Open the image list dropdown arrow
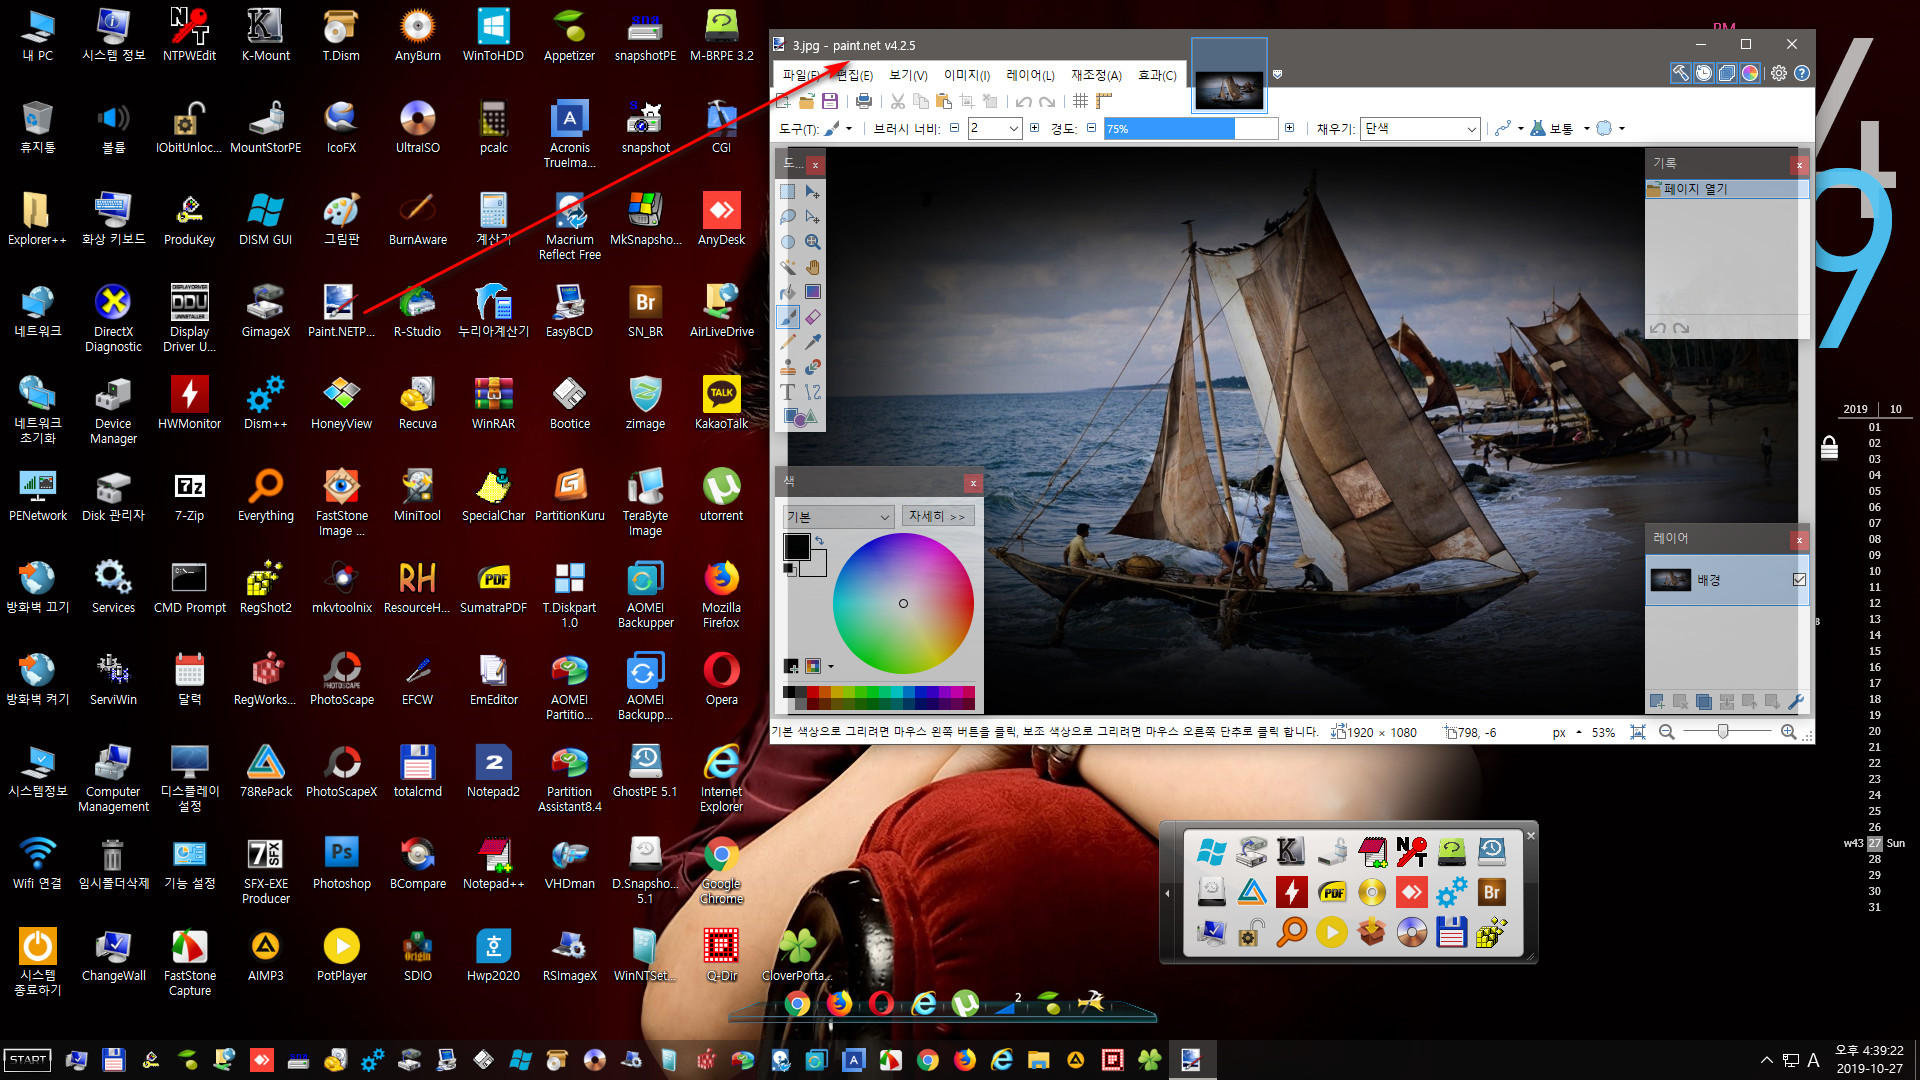 tap(1277, 74)
